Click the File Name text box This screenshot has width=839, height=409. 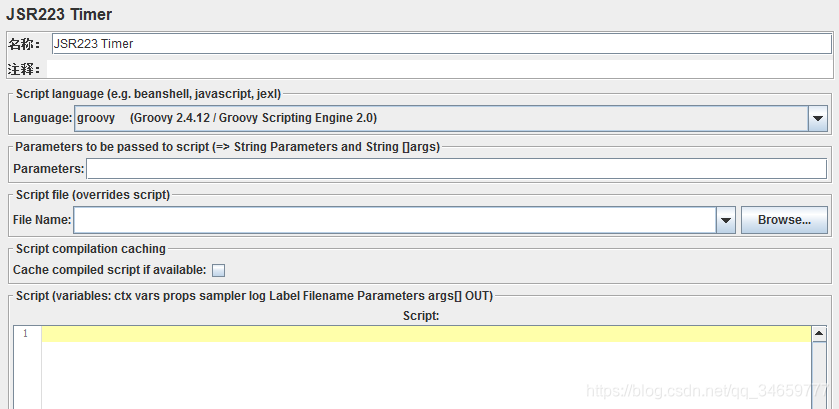pyautogui.click(x=395, y=220)
